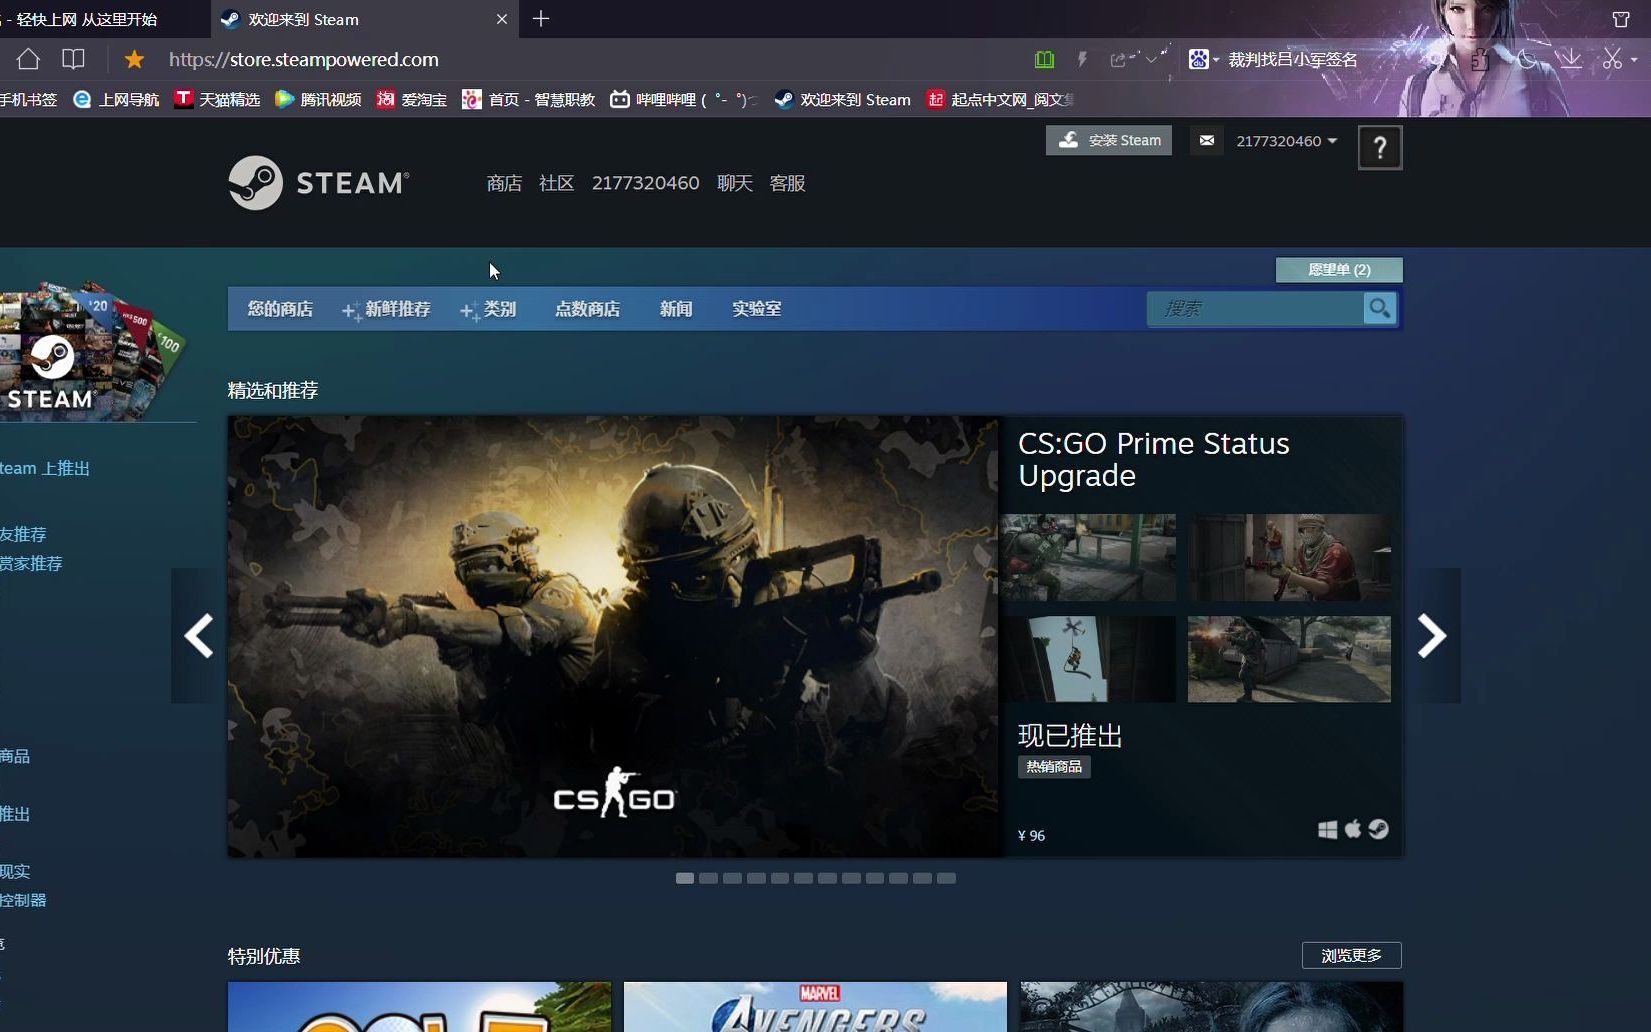Open the browser extensions puzzle icon

[x=1479, y=60]
